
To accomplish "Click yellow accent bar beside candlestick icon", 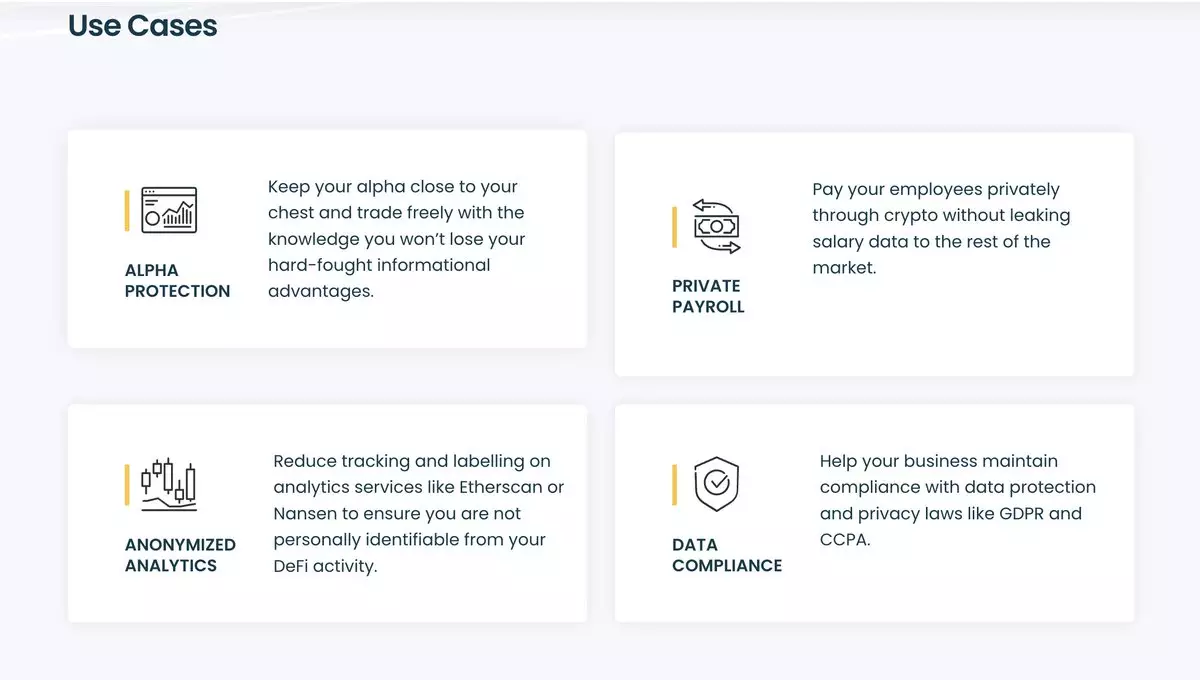I will (x=127, y=485).
